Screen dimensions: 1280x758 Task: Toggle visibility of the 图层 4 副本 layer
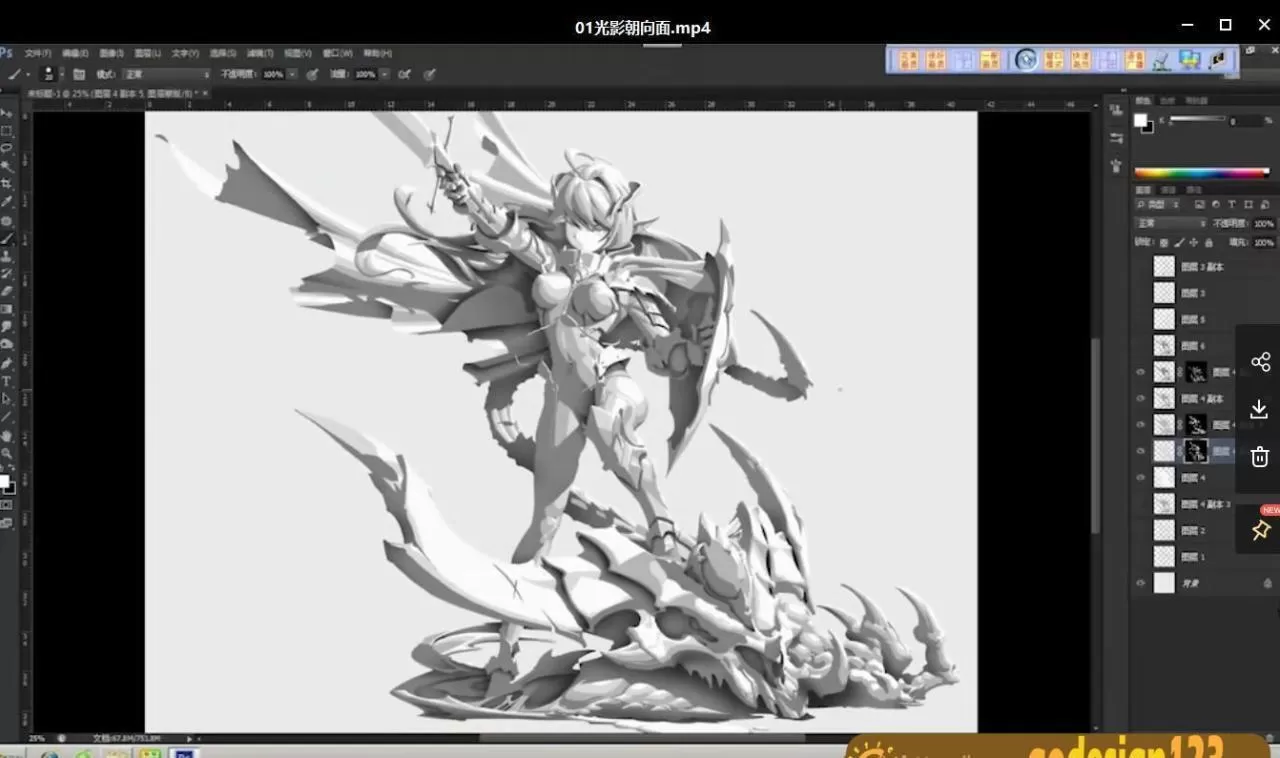1140,398
